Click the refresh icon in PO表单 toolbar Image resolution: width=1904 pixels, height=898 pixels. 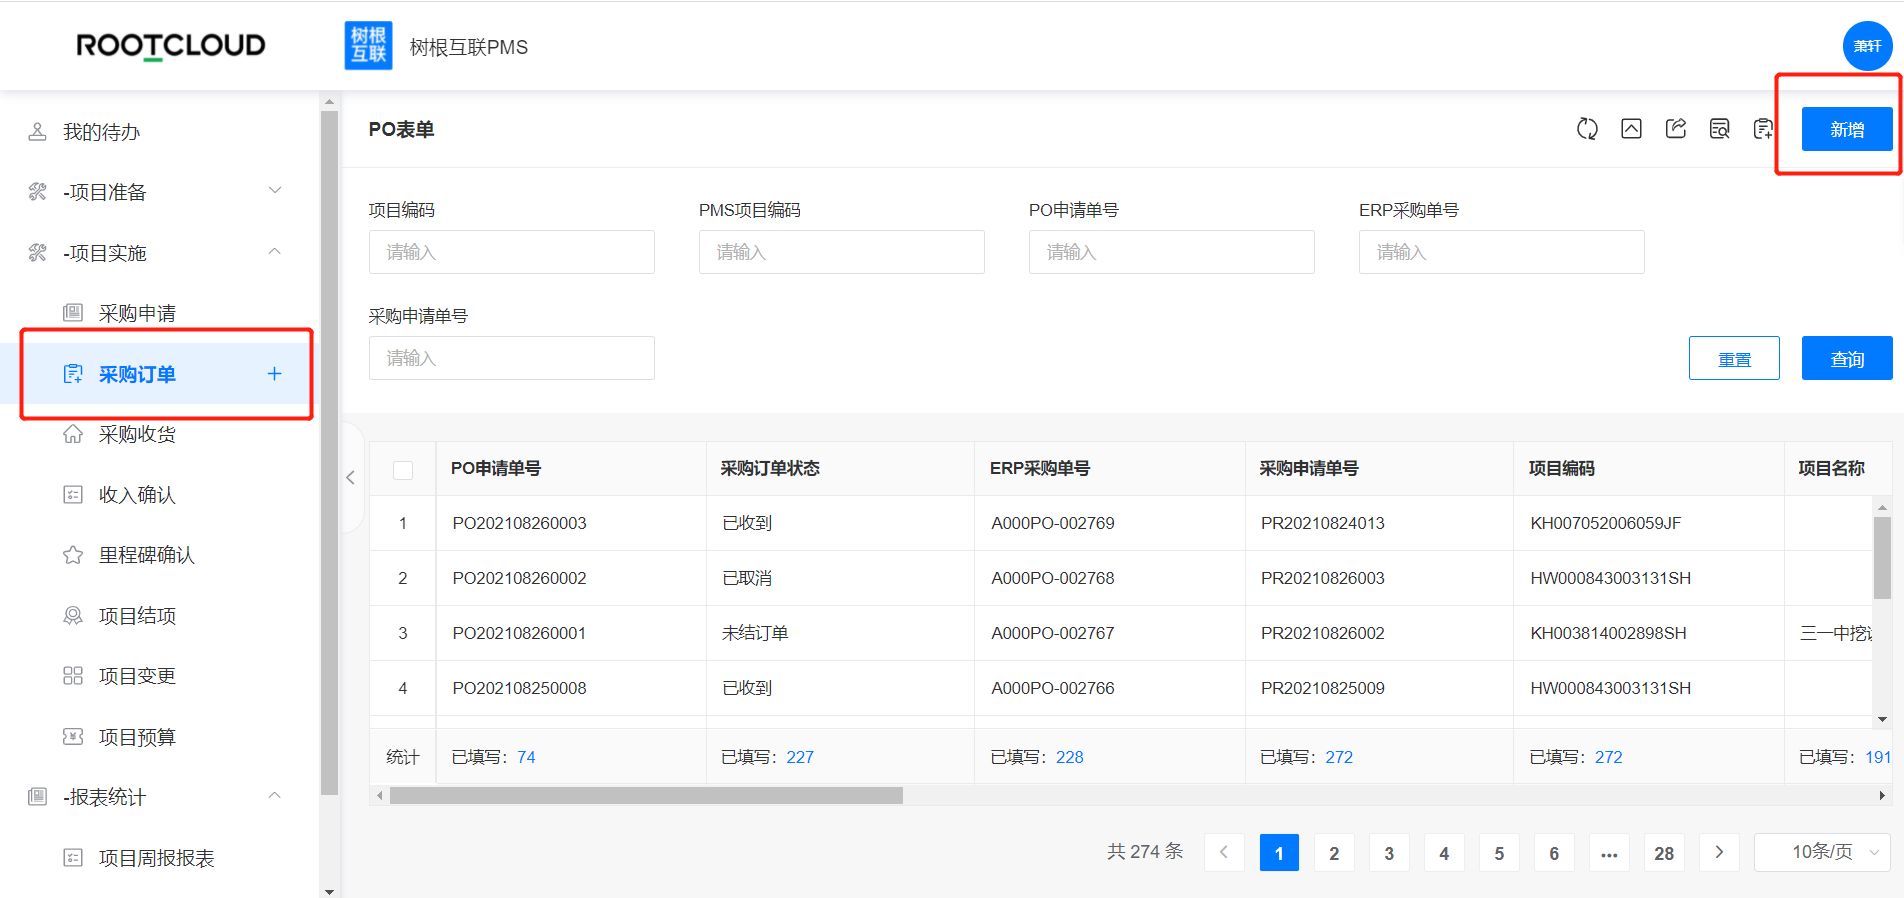coord(1587,129)
